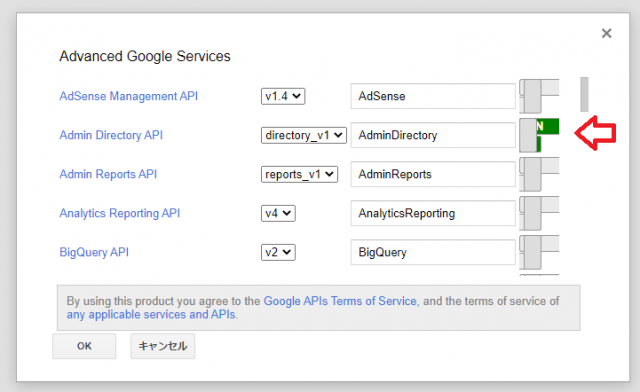Image resolution: width=640 pixels, height=392 pixels.
Task: Click the AdminDirectory identifier field
Action: point(433,135)
